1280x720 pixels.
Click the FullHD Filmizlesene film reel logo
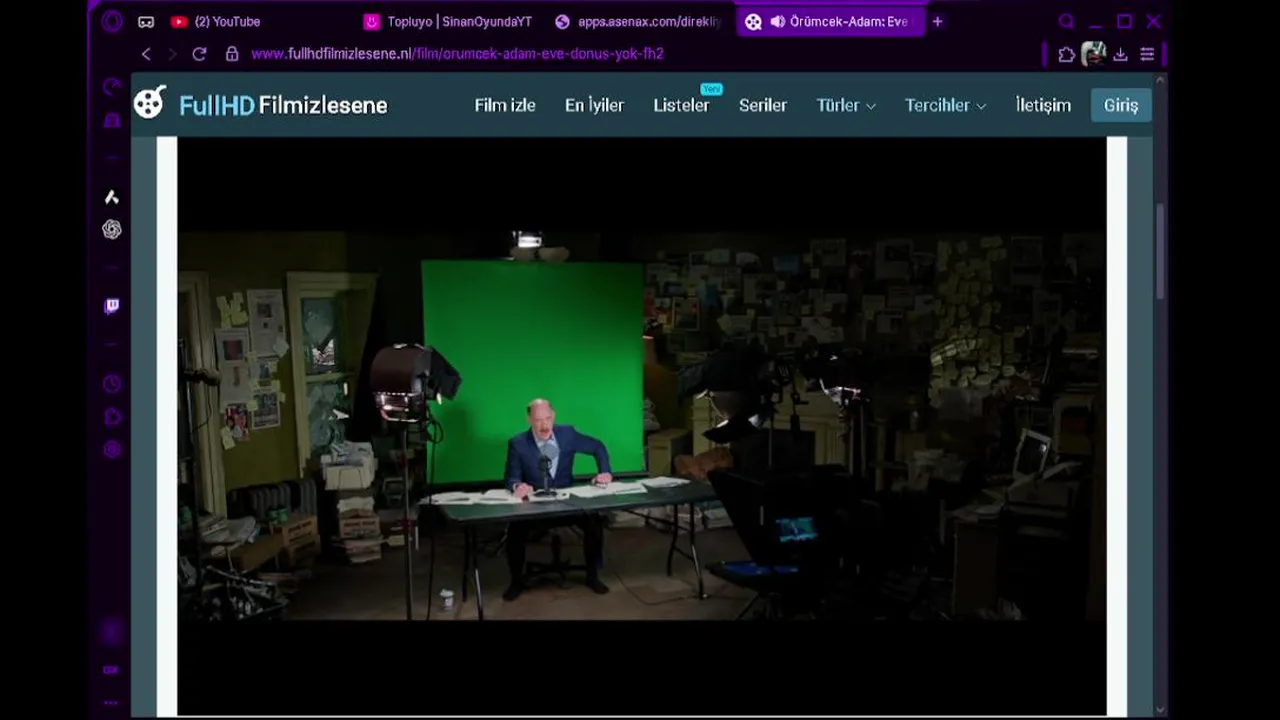pyautogui.click(x=150, y=102)
